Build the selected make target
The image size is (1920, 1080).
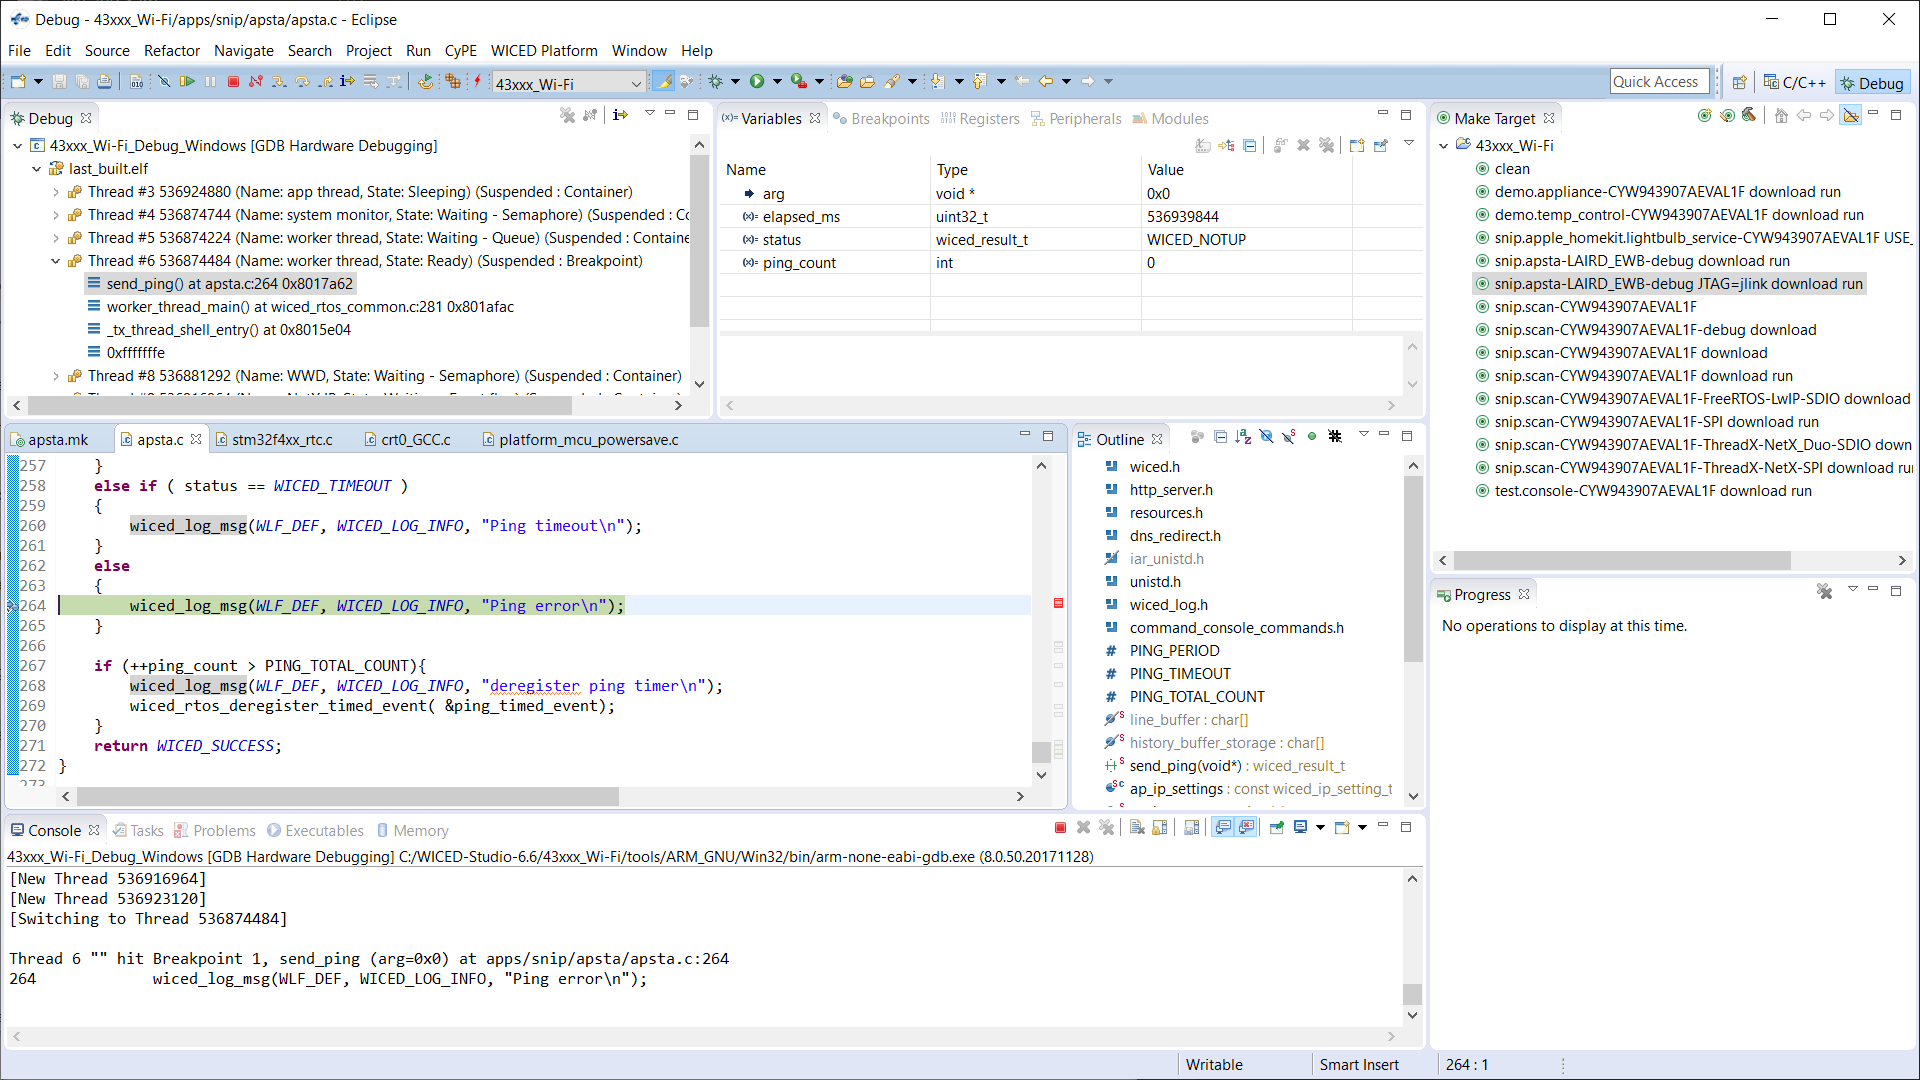click(1749, 116)
